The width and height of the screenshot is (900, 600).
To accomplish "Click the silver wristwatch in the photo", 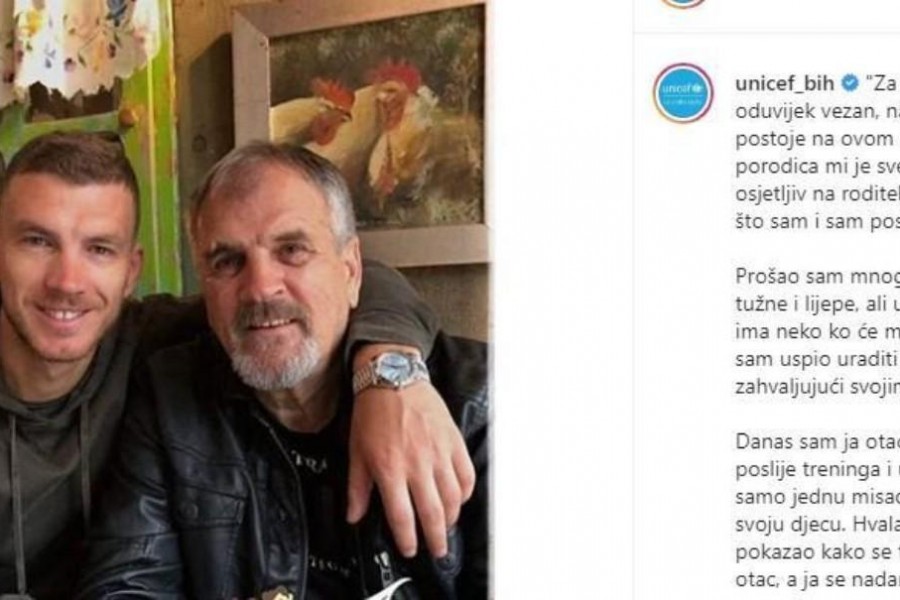I will 392,371.
